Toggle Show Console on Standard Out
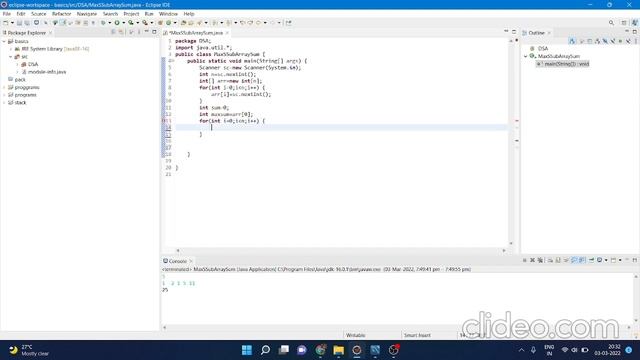 point(574,260)
